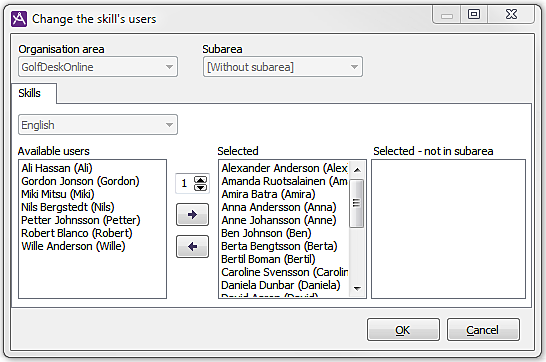Click the Selected list scroll down arrow
Screen dimensions: 546x362
point(357,289)
